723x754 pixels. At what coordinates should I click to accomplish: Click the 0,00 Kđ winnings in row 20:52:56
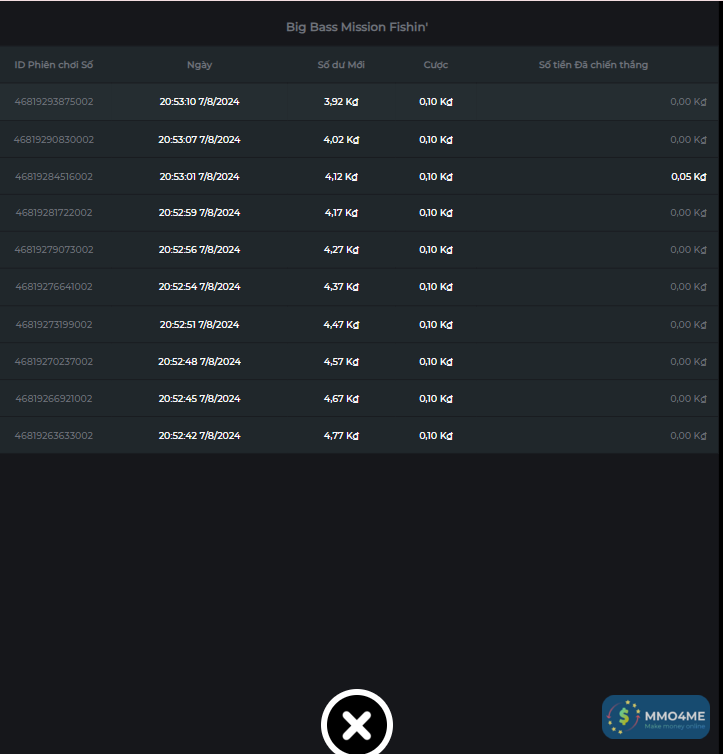[688, 250]
